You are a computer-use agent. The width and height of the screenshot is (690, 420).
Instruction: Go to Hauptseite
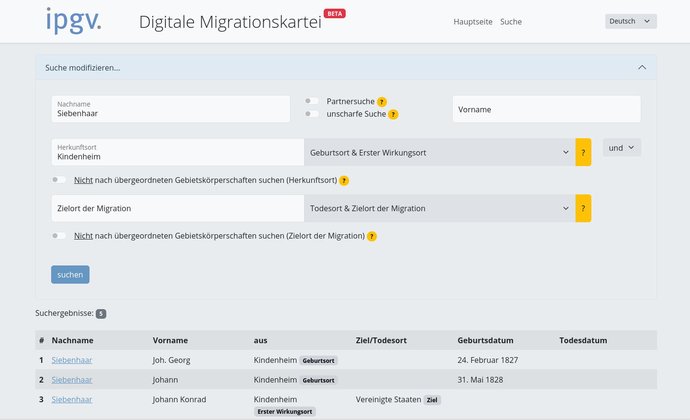pyautogui.click(x=473, y=22)
